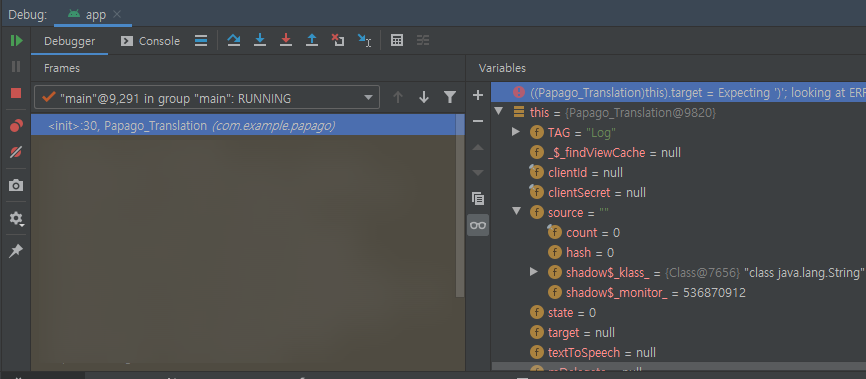Click Run to Cursor

click(x=365, y=40)
